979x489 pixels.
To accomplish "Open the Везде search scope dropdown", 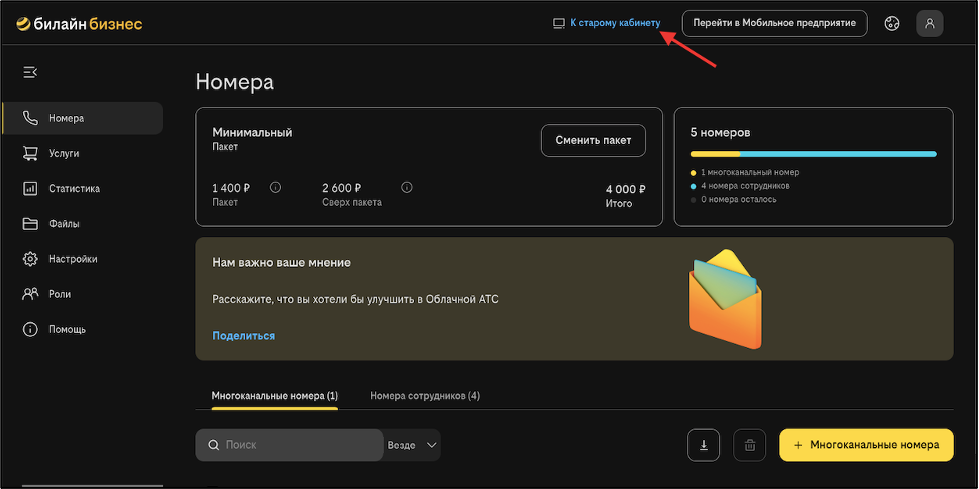I will pyautogui.click(x=412, y=445).
